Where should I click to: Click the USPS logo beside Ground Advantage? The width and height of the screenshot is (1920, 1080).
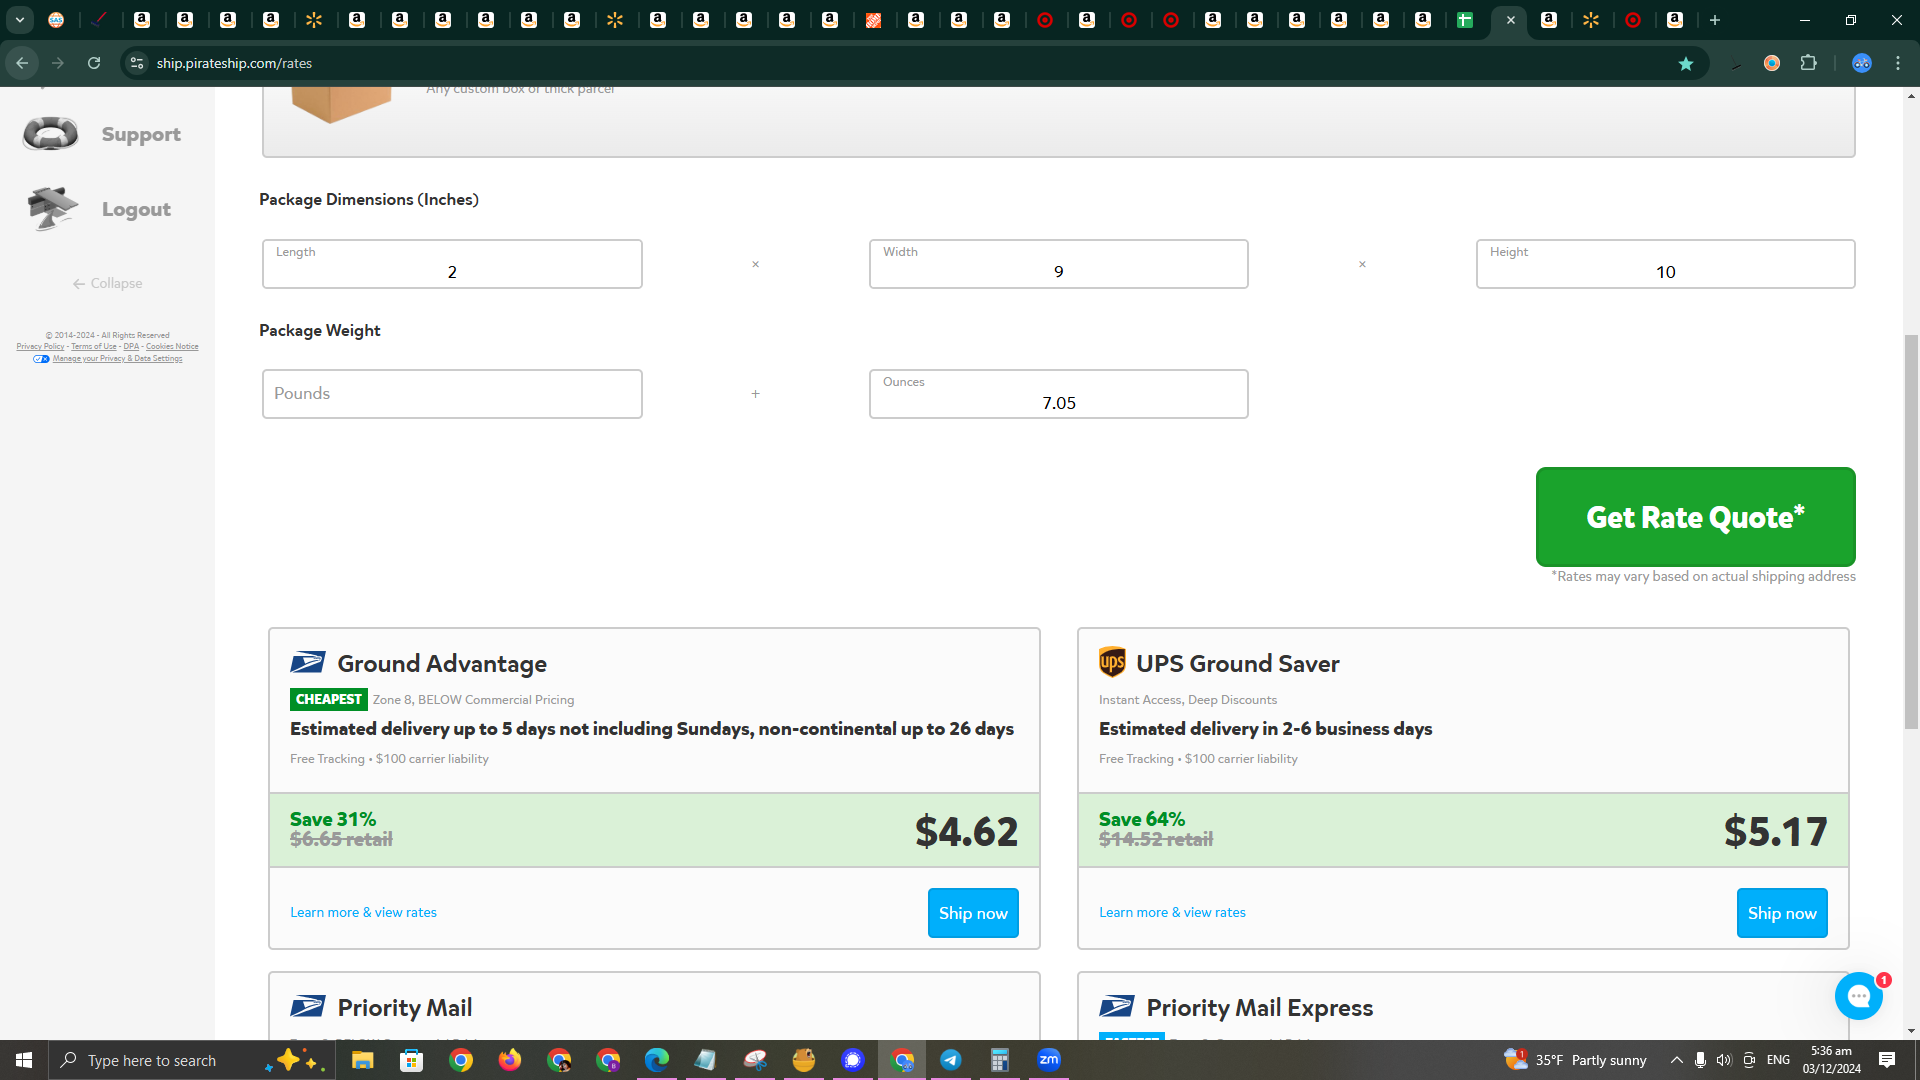pyautogui.click(x=307, y=663)
